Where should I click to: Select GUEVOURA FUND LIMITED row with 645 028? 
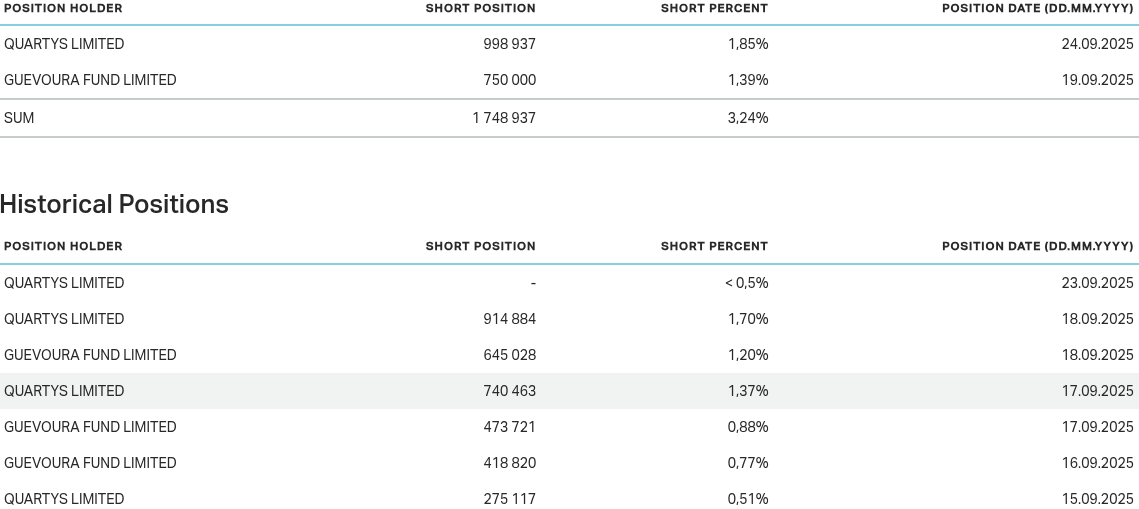tap(90, 355)
